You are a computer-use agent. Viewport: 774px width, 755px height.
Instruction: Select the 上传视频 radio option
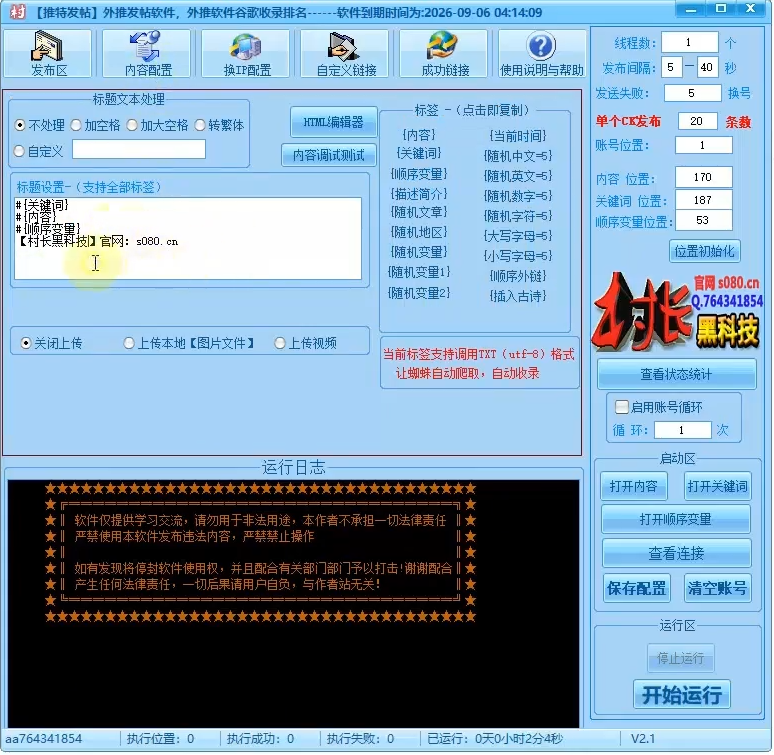point(306,343)
